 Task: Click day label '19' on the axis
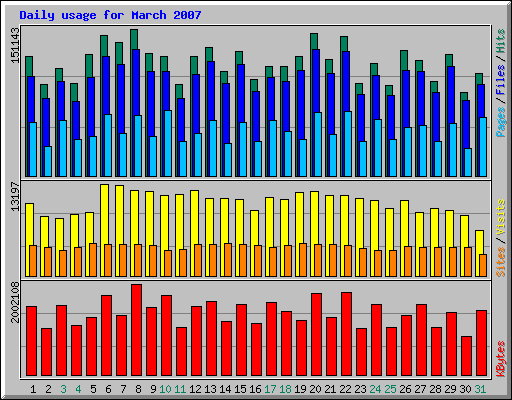300,389
